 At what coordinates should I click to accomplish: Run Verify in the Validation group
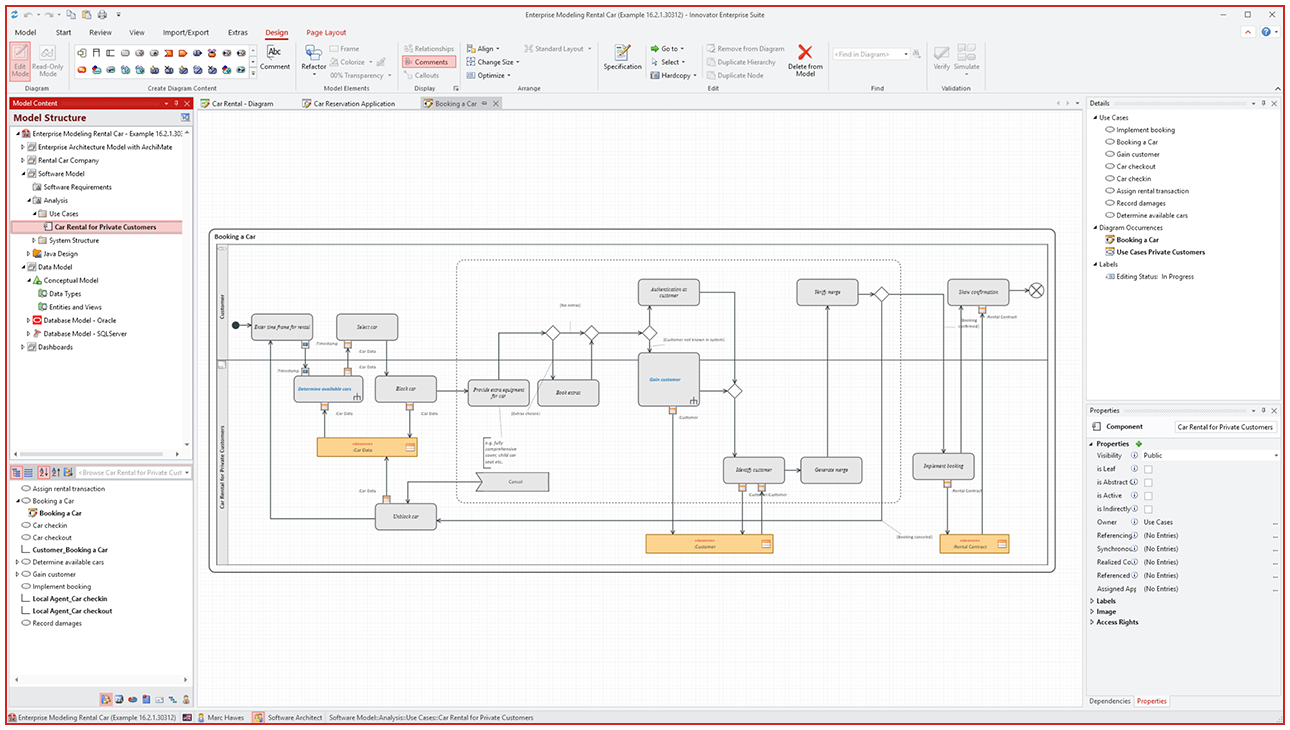coord(939,58)
